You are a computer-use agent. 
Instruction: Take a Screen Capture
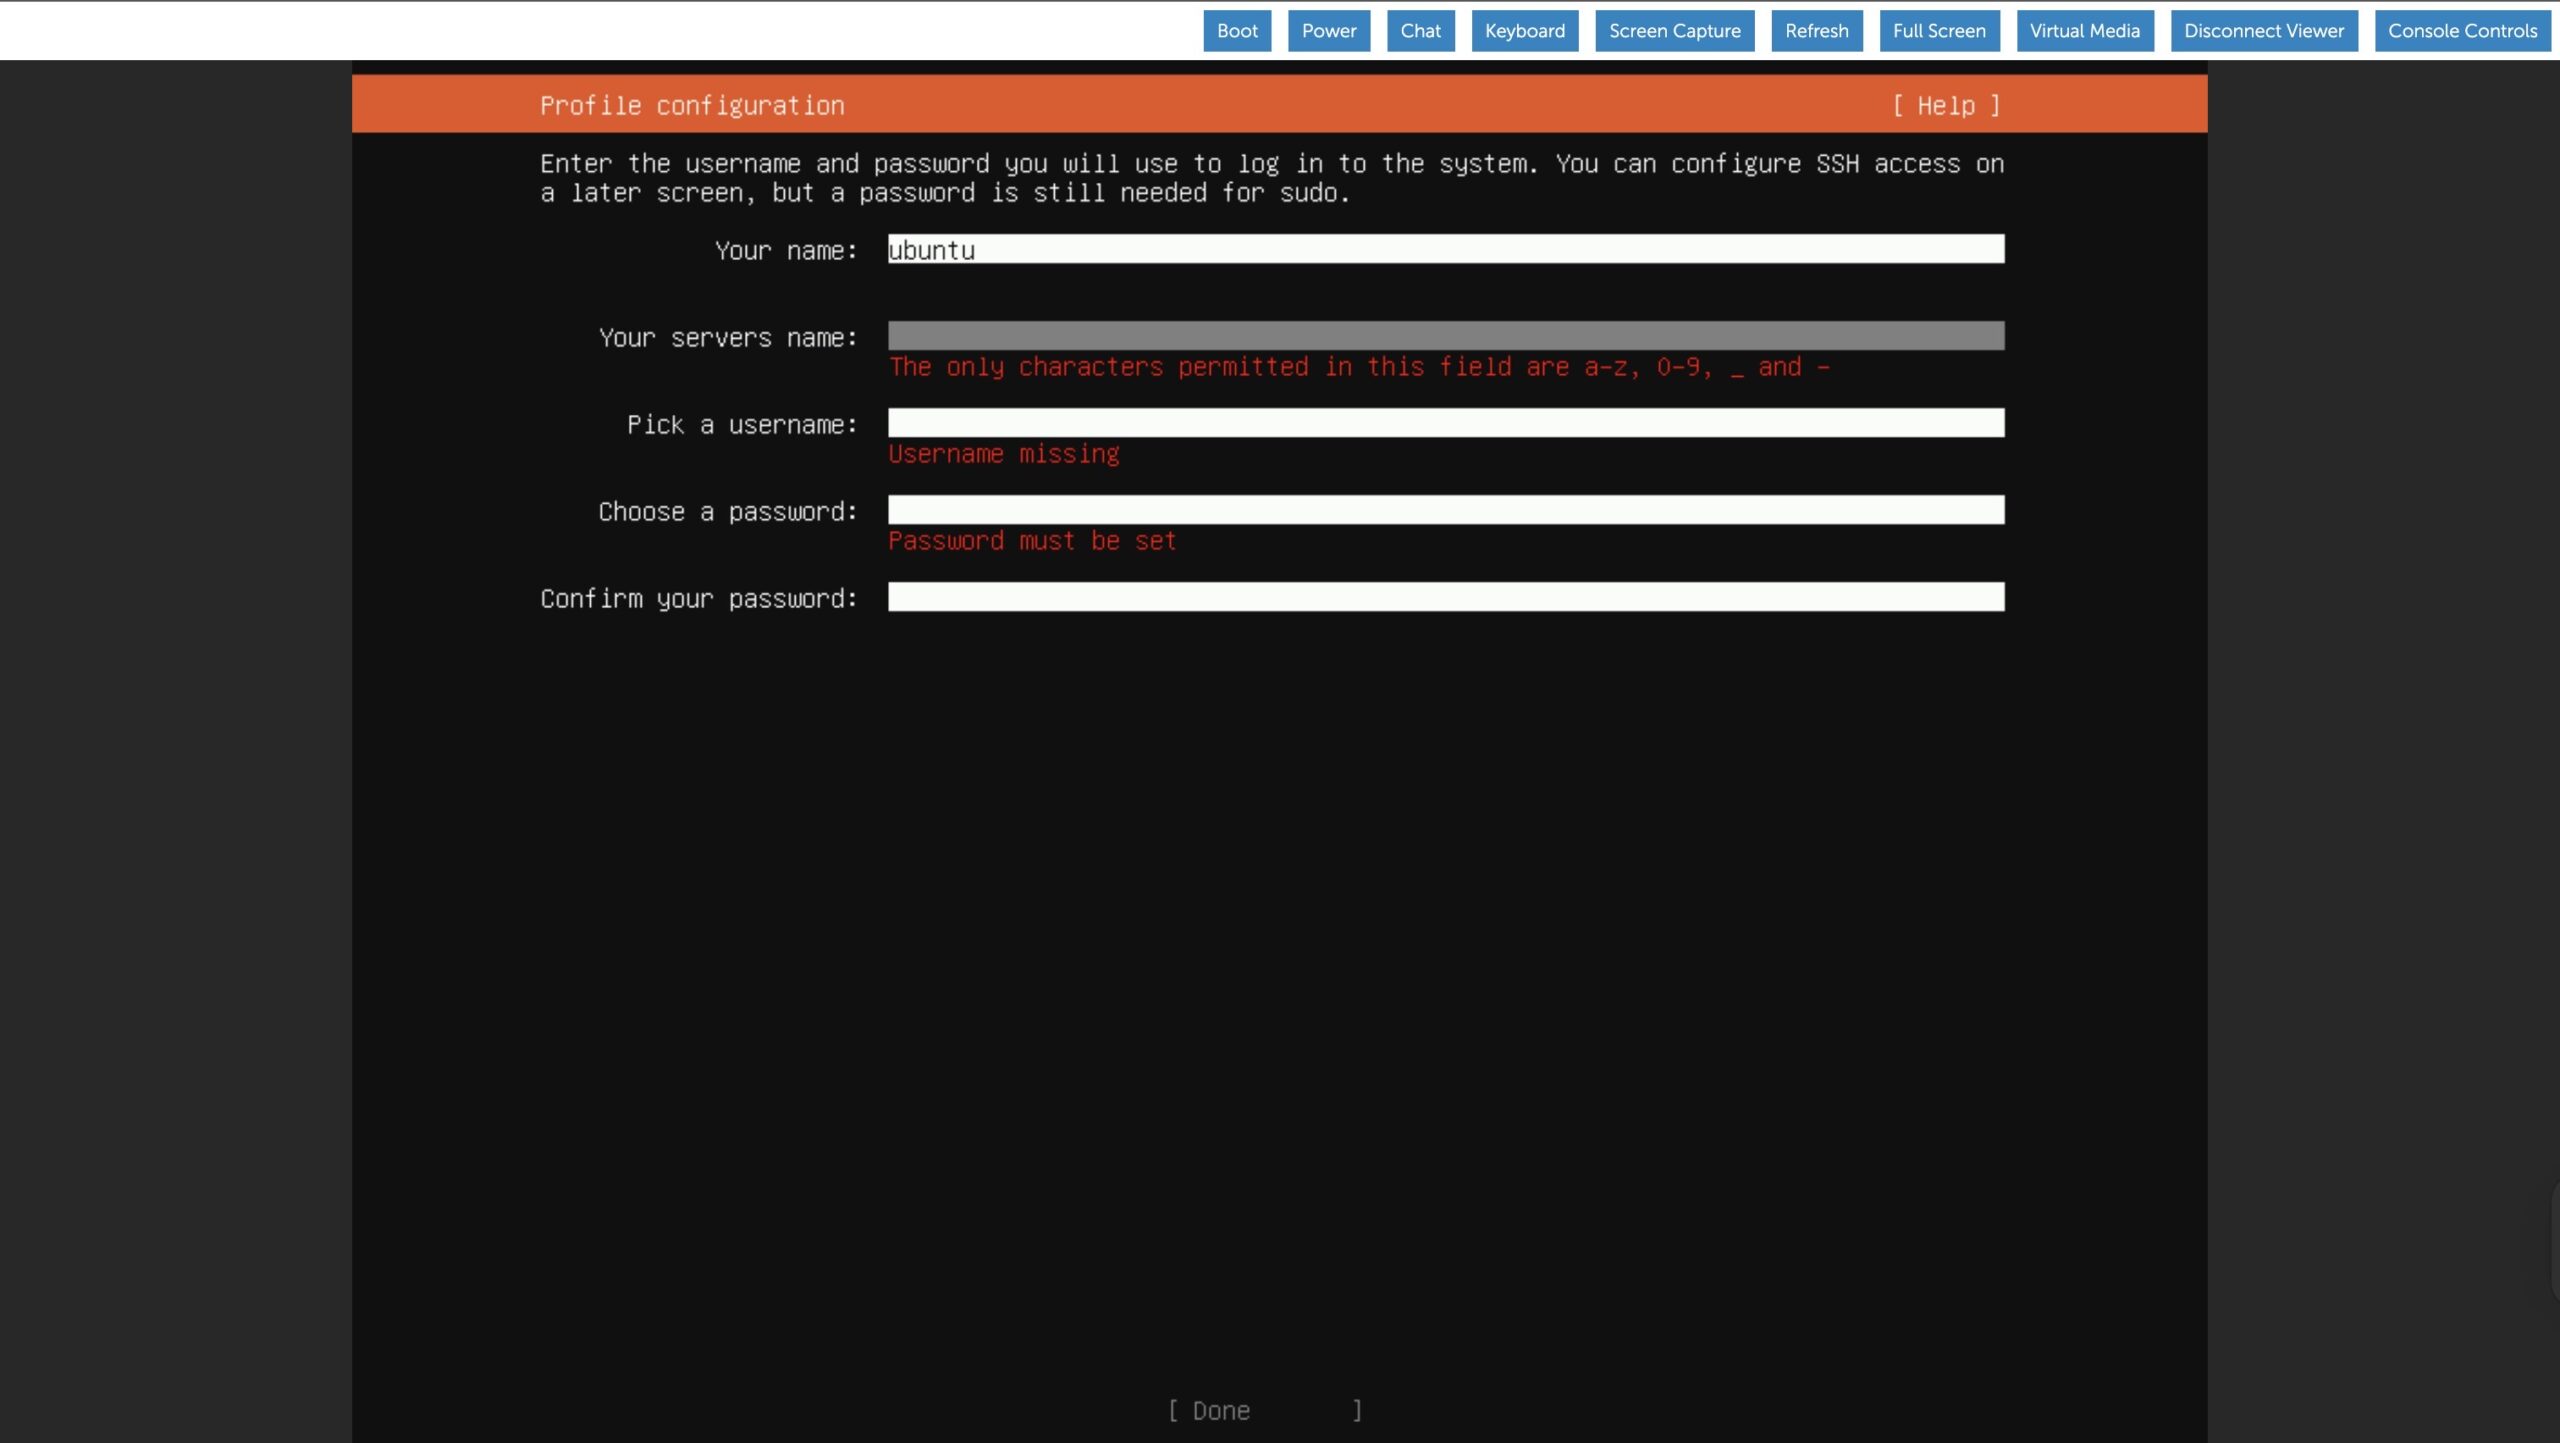(1674, 31)
